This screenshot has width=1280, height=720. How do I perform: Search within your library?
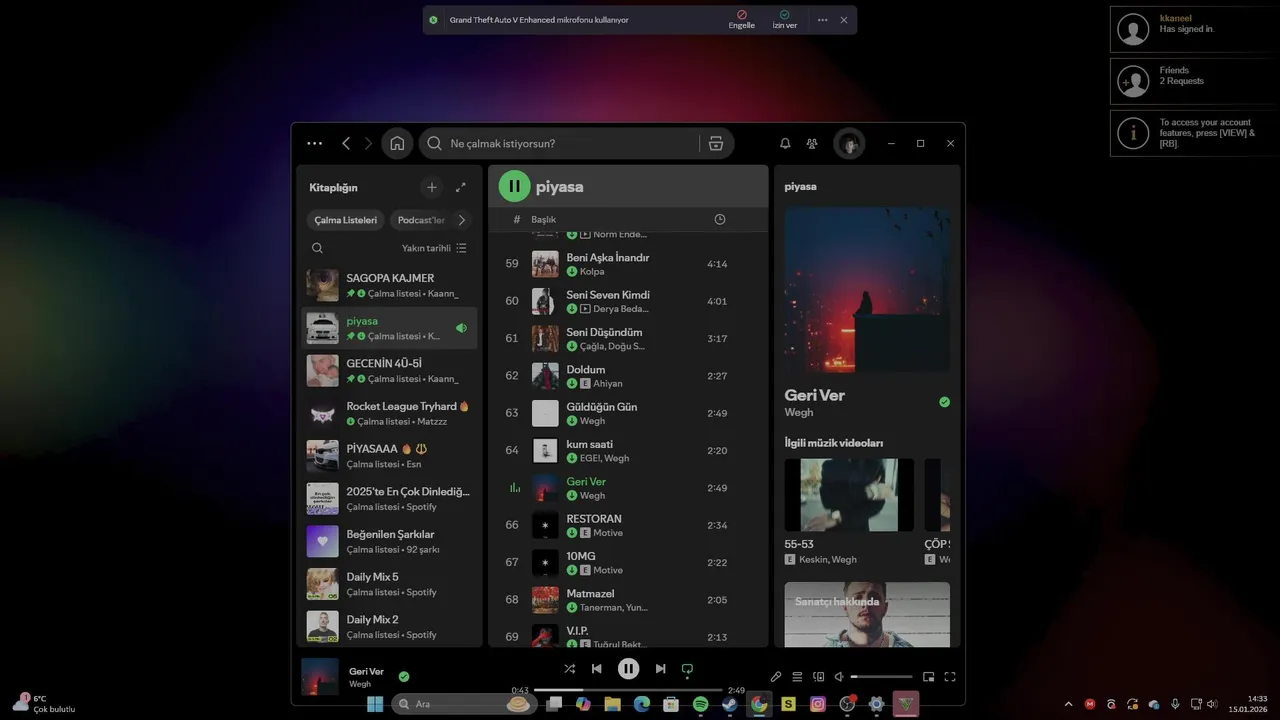tap(317, 248)
